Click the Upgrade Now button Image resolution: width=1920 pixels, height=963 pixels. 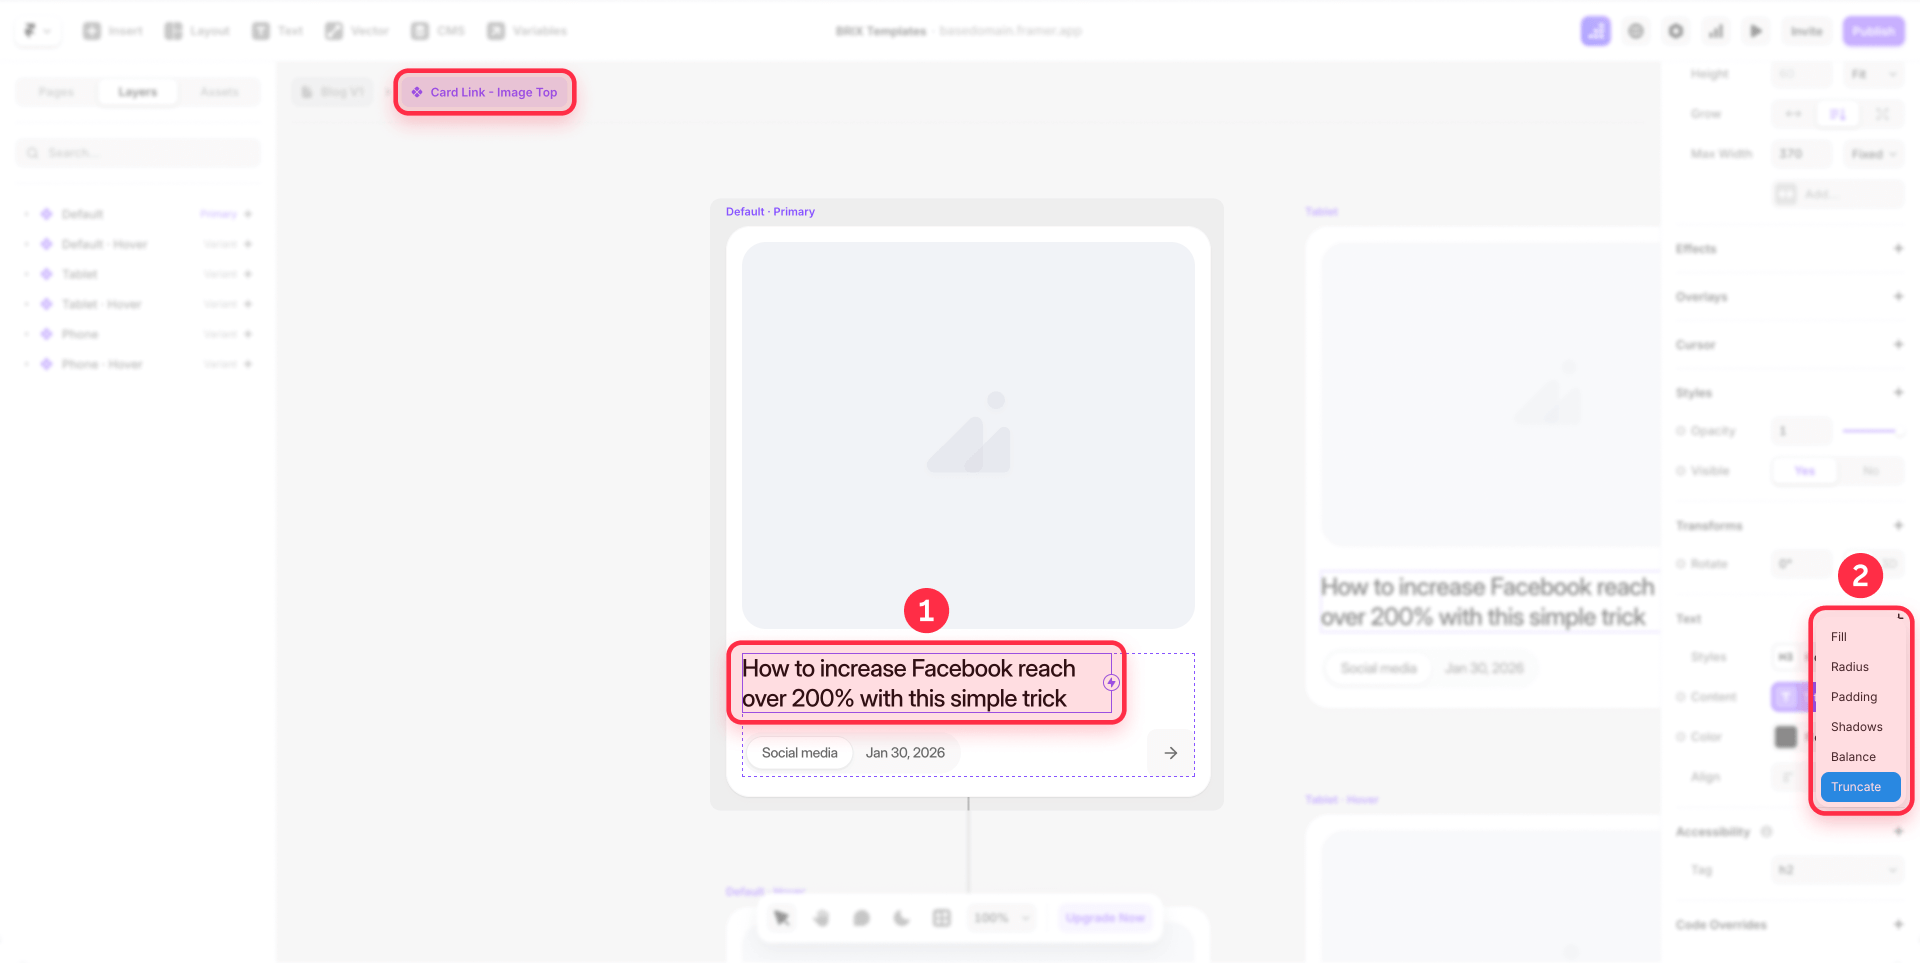(x=1105, y=917)
